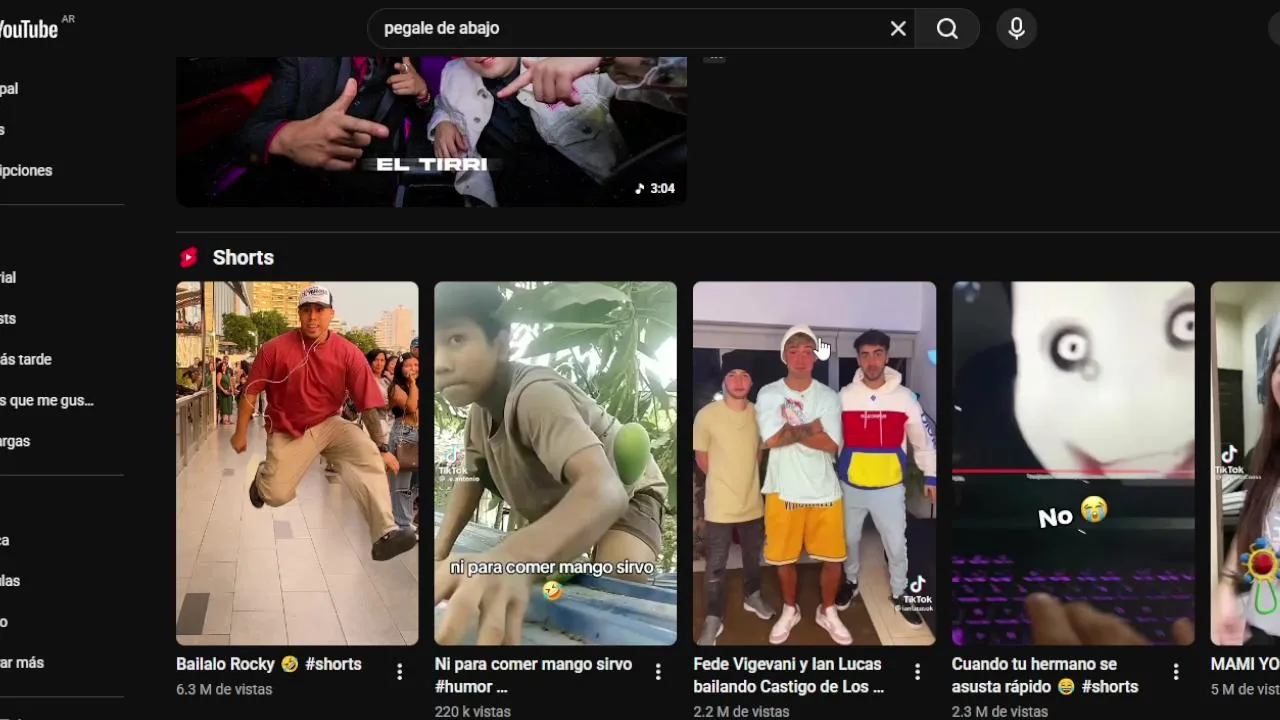Click the red Shorts section icon

[x=188, y=258]
